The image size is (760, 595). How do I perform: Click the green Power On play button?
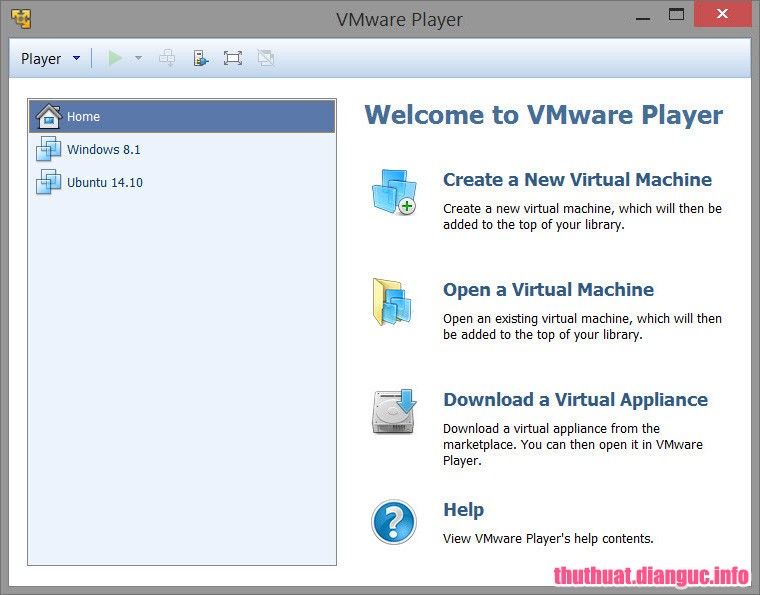click(x=115, y=58)
